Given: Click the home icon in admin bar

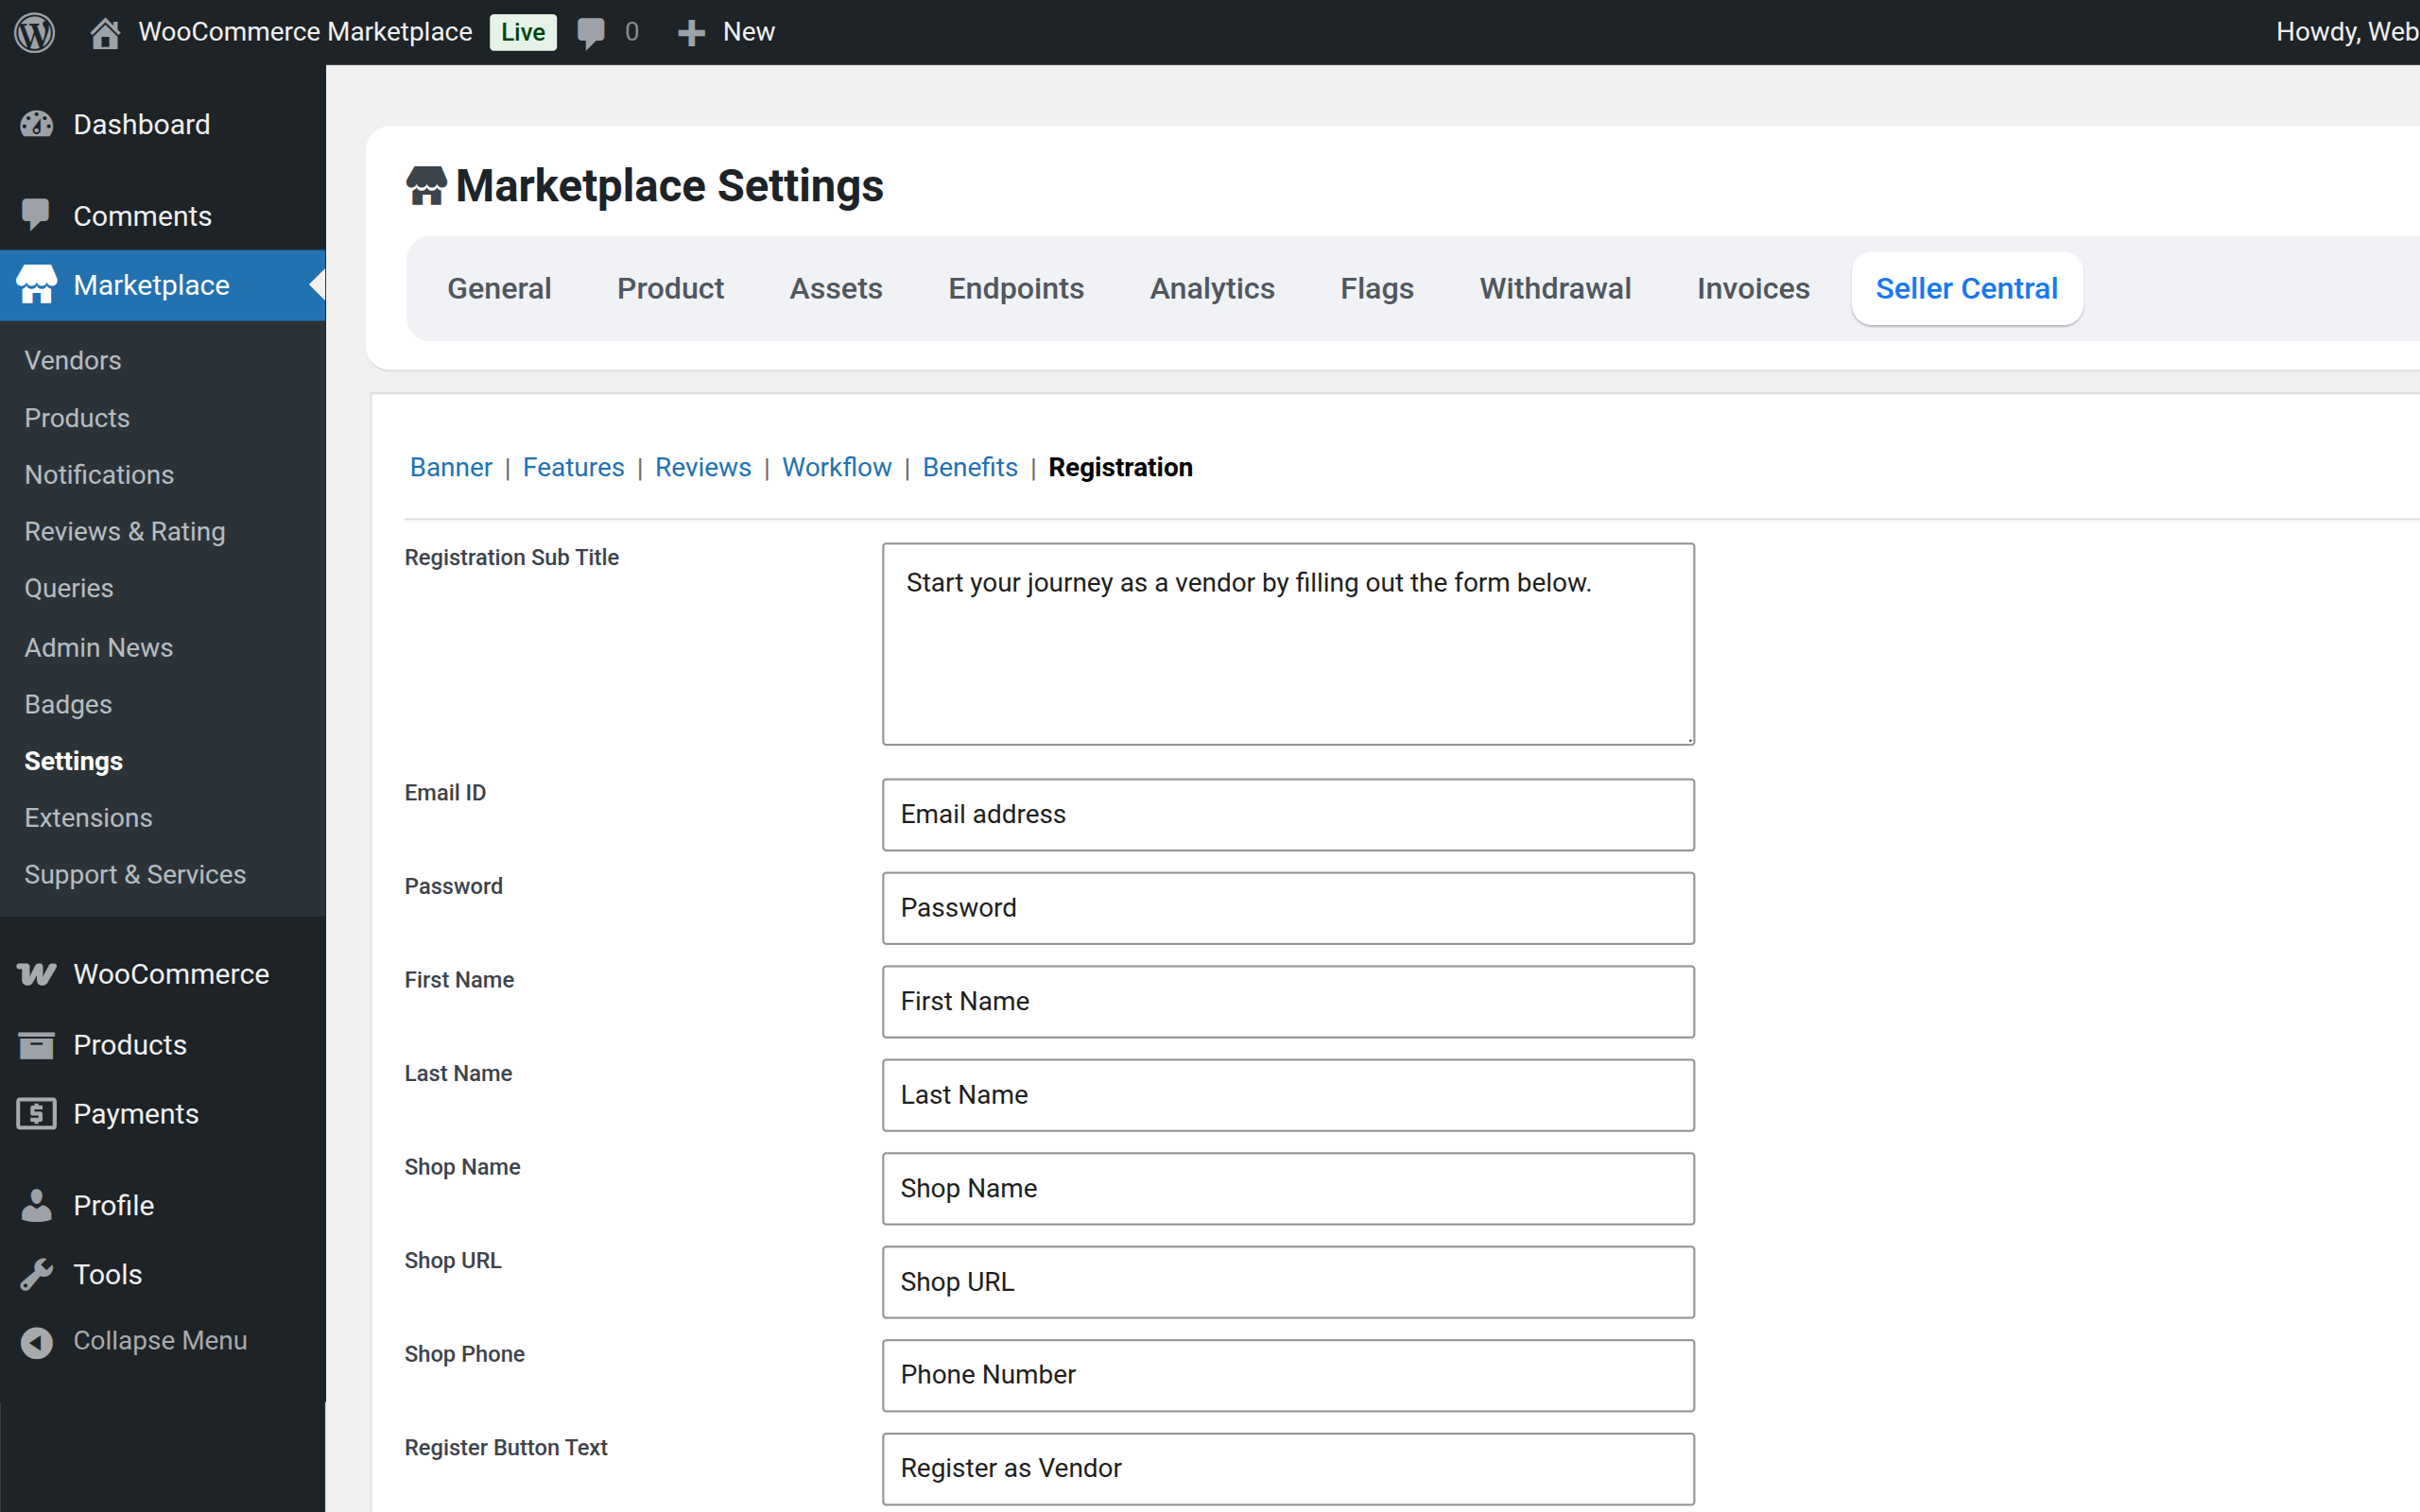Looking at the screenshot, I should [x=105, y=32].
